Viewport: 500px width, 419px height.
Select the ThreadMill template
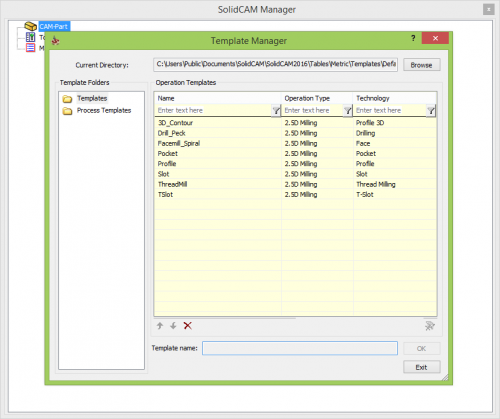point(173,184)
